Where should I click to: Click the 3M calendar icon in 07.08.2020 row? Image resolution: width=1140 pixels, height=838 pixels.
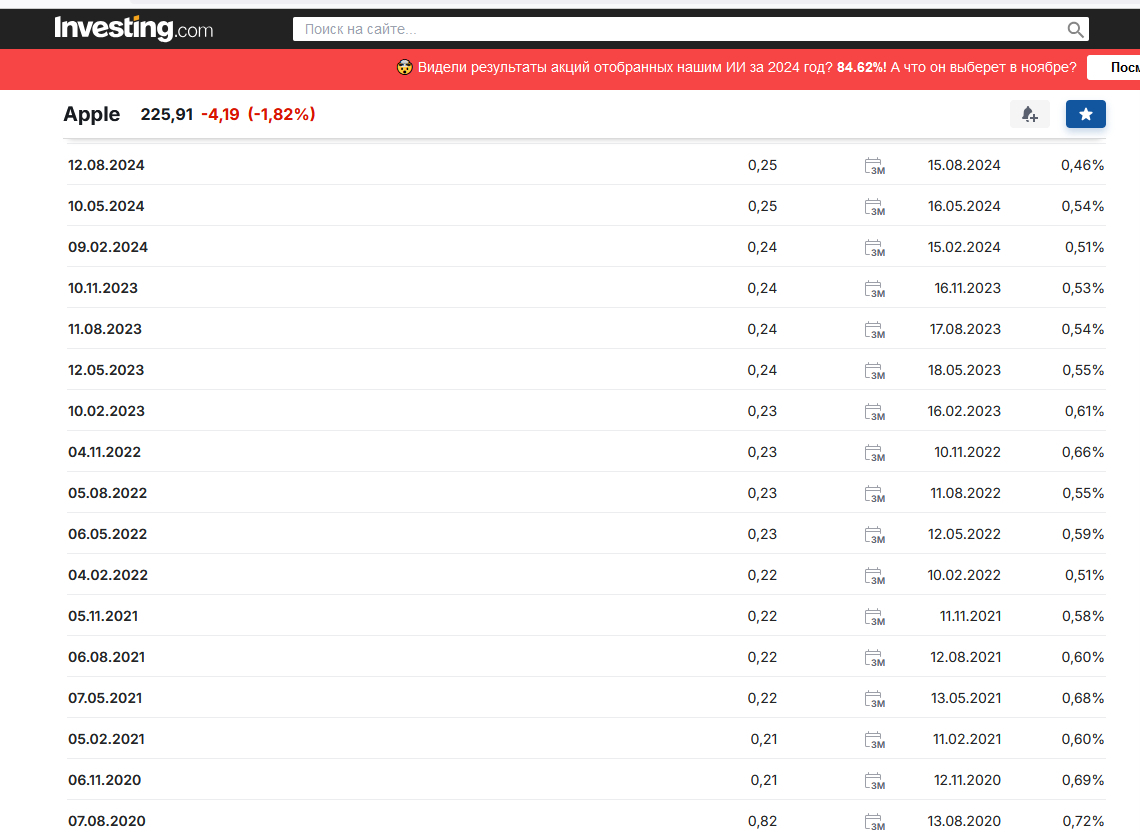tap(875, 822)
